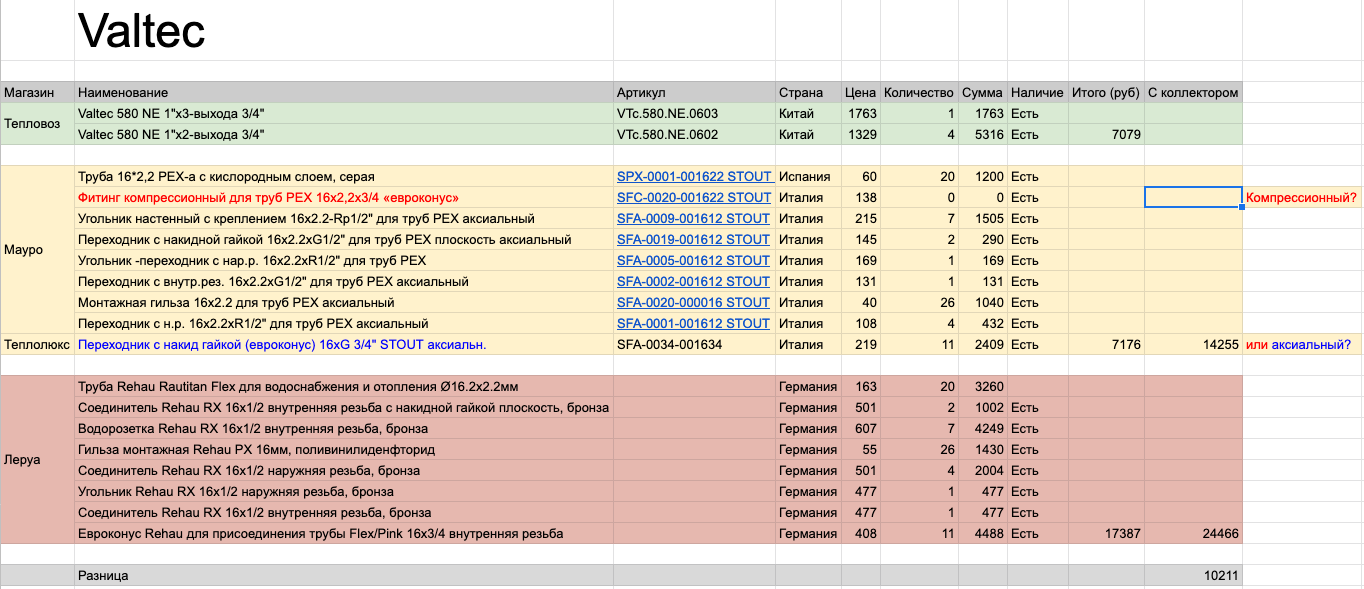The width and height of the screenshot is (1364, 589).
Task: Open link SFA-0001-001612 STOUT
Action: pyautogui.click(x=694, y=323)
